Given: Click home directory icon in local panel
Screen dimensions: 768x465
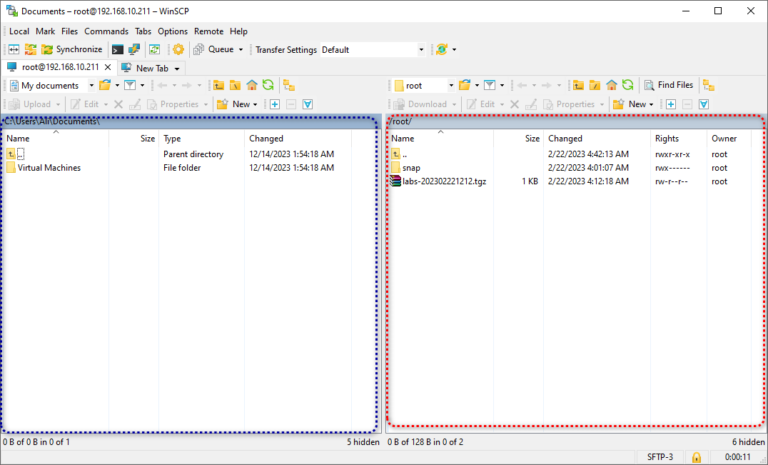Looking at the screenshot, I should click(252, 86).
